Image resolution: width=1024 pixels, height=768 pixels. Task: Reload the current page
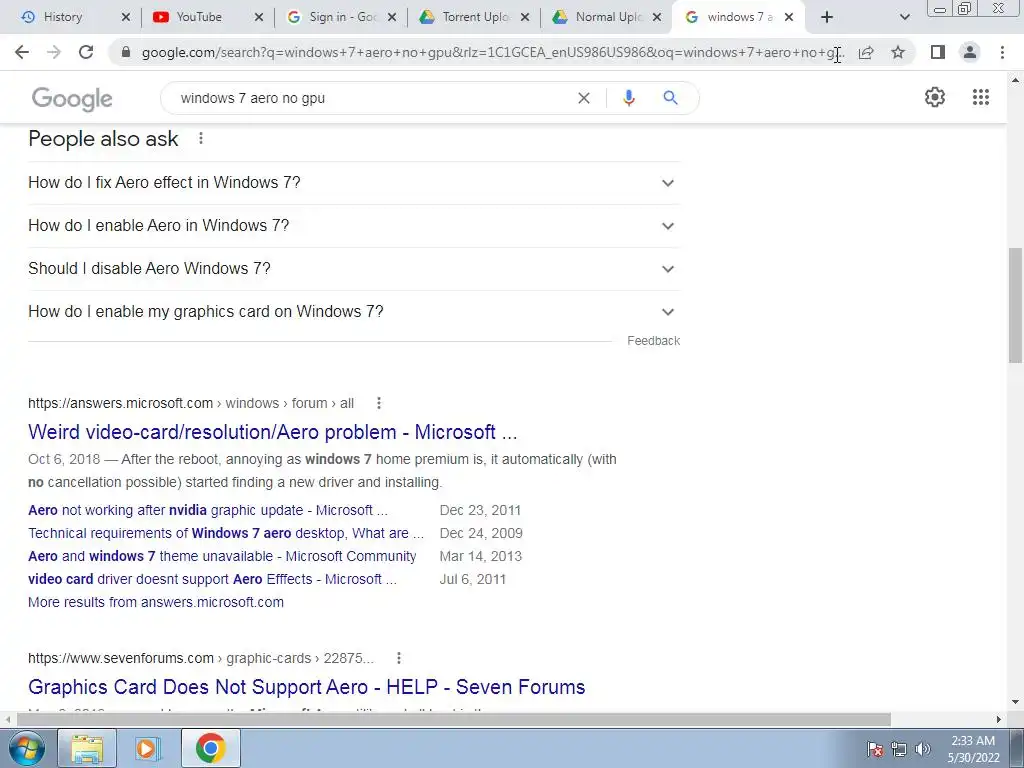tap(86, 52)
